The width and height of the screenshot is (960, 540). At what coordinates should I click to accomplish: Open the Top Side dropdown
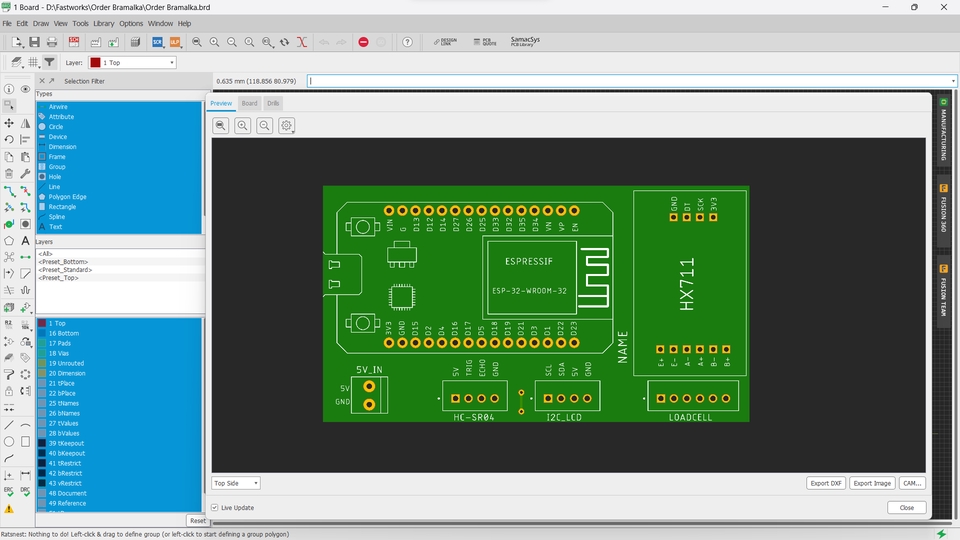click(236, 483)
